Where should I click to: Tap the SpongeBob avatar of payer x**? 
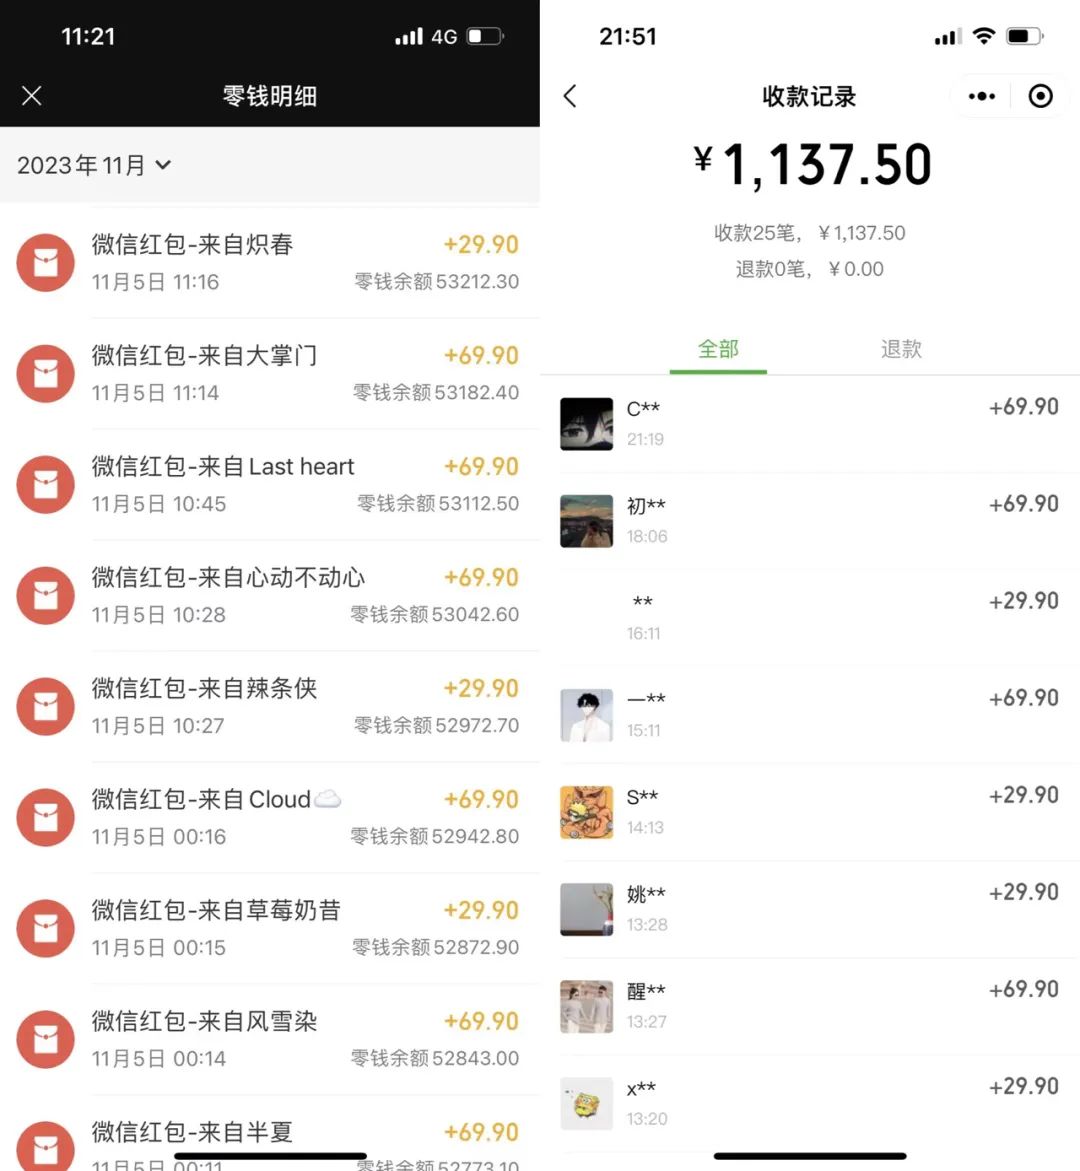587,1103
